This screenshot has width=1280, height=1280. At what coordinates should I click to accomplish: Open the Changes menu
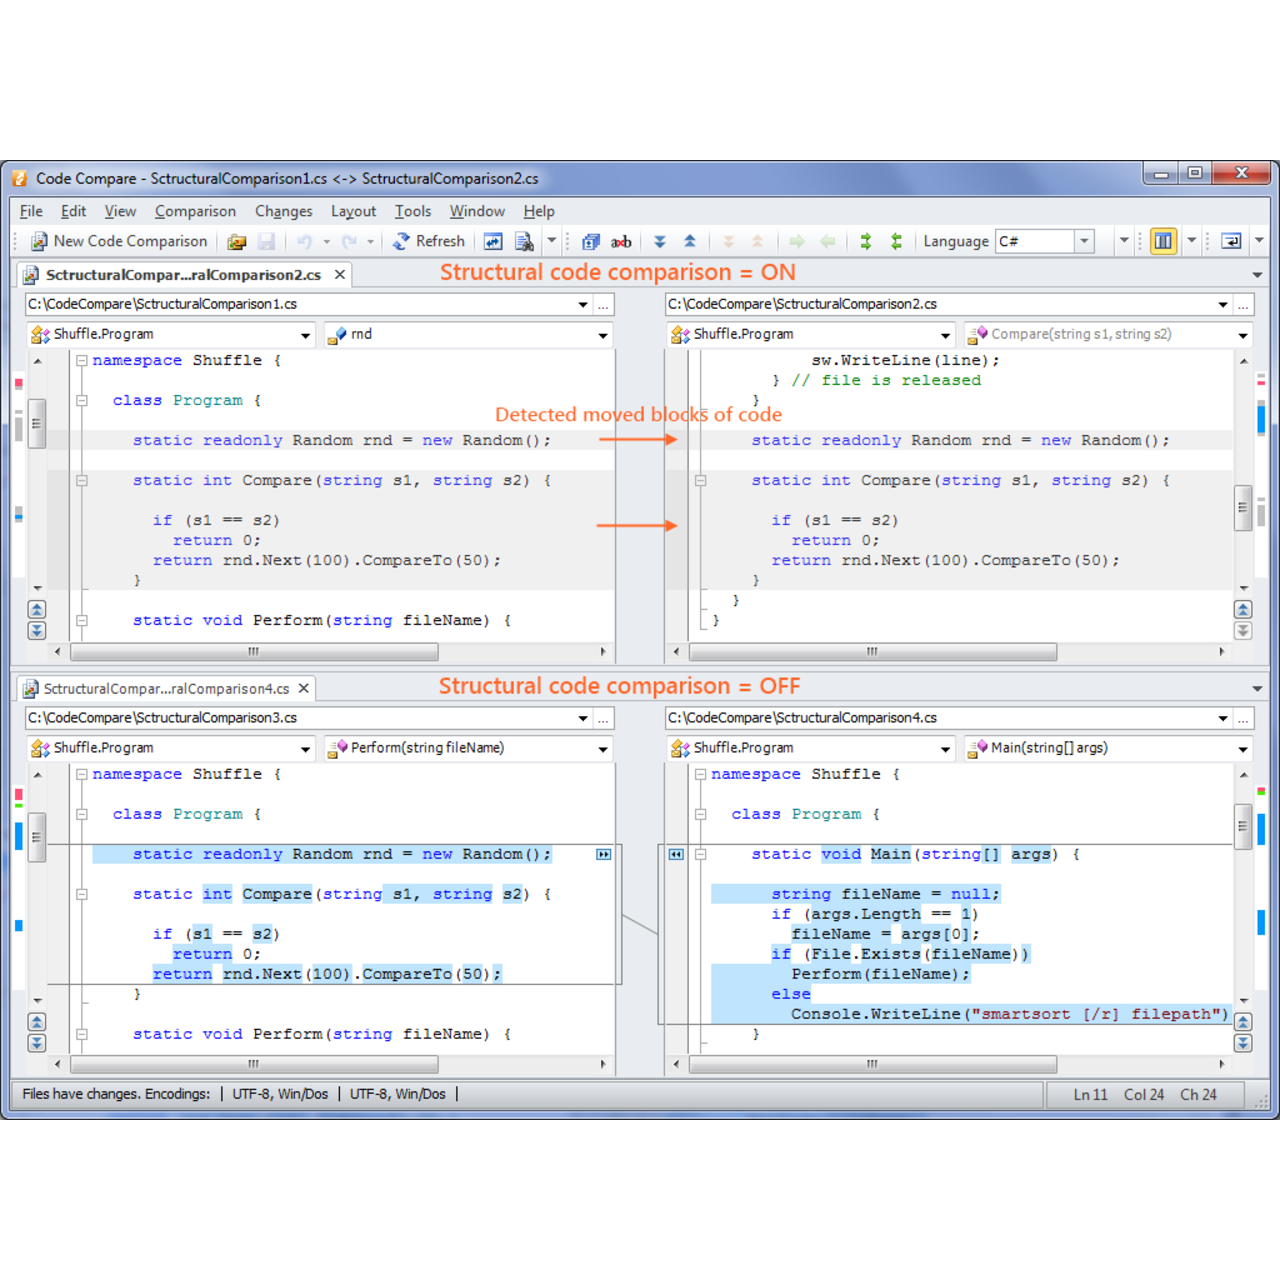pyautogui.click(x=284, y=211)
